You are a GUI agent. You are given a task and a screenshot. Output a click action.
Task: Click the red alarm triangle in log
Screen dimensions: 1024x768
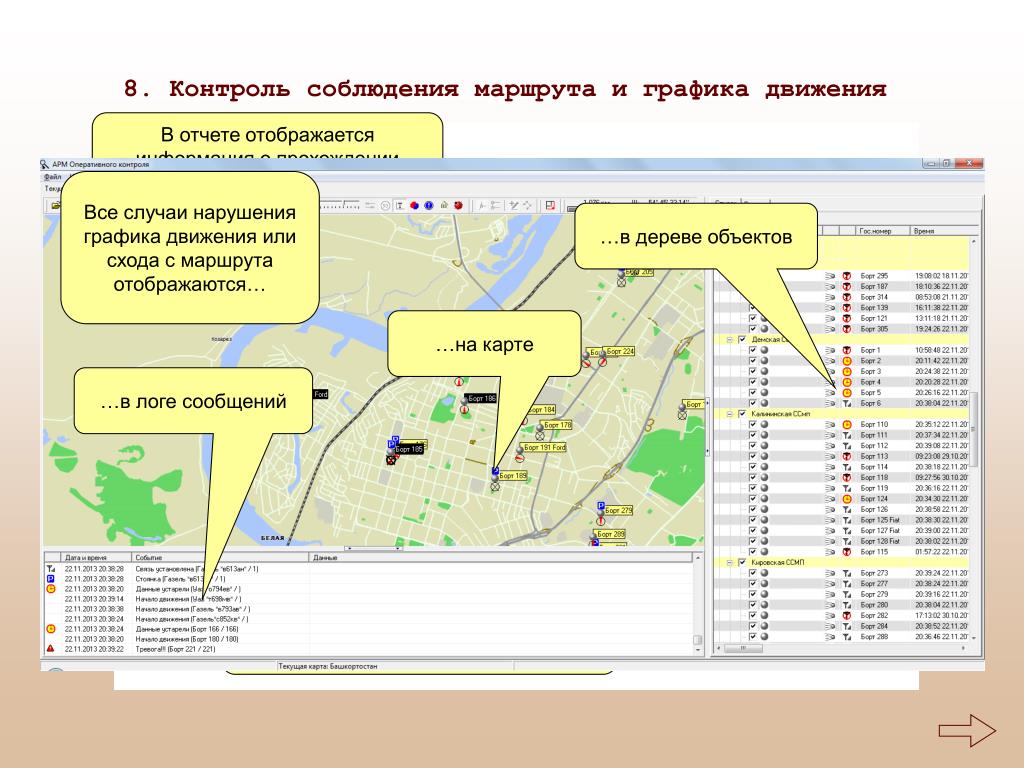pyautogui.click(x=50, y=648)
